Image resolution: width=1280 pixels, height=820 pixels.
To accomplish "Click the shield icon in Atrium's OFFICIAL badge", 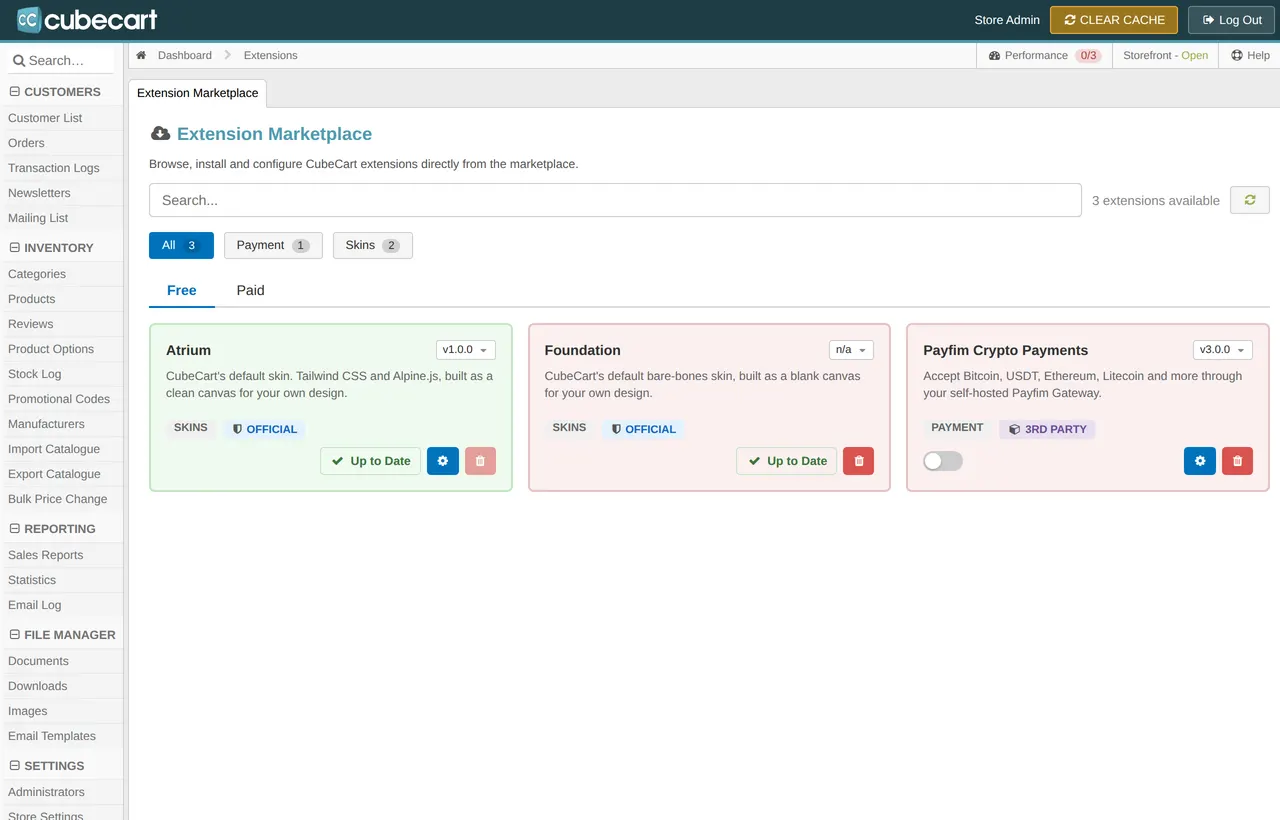I will tap(237, 429).
